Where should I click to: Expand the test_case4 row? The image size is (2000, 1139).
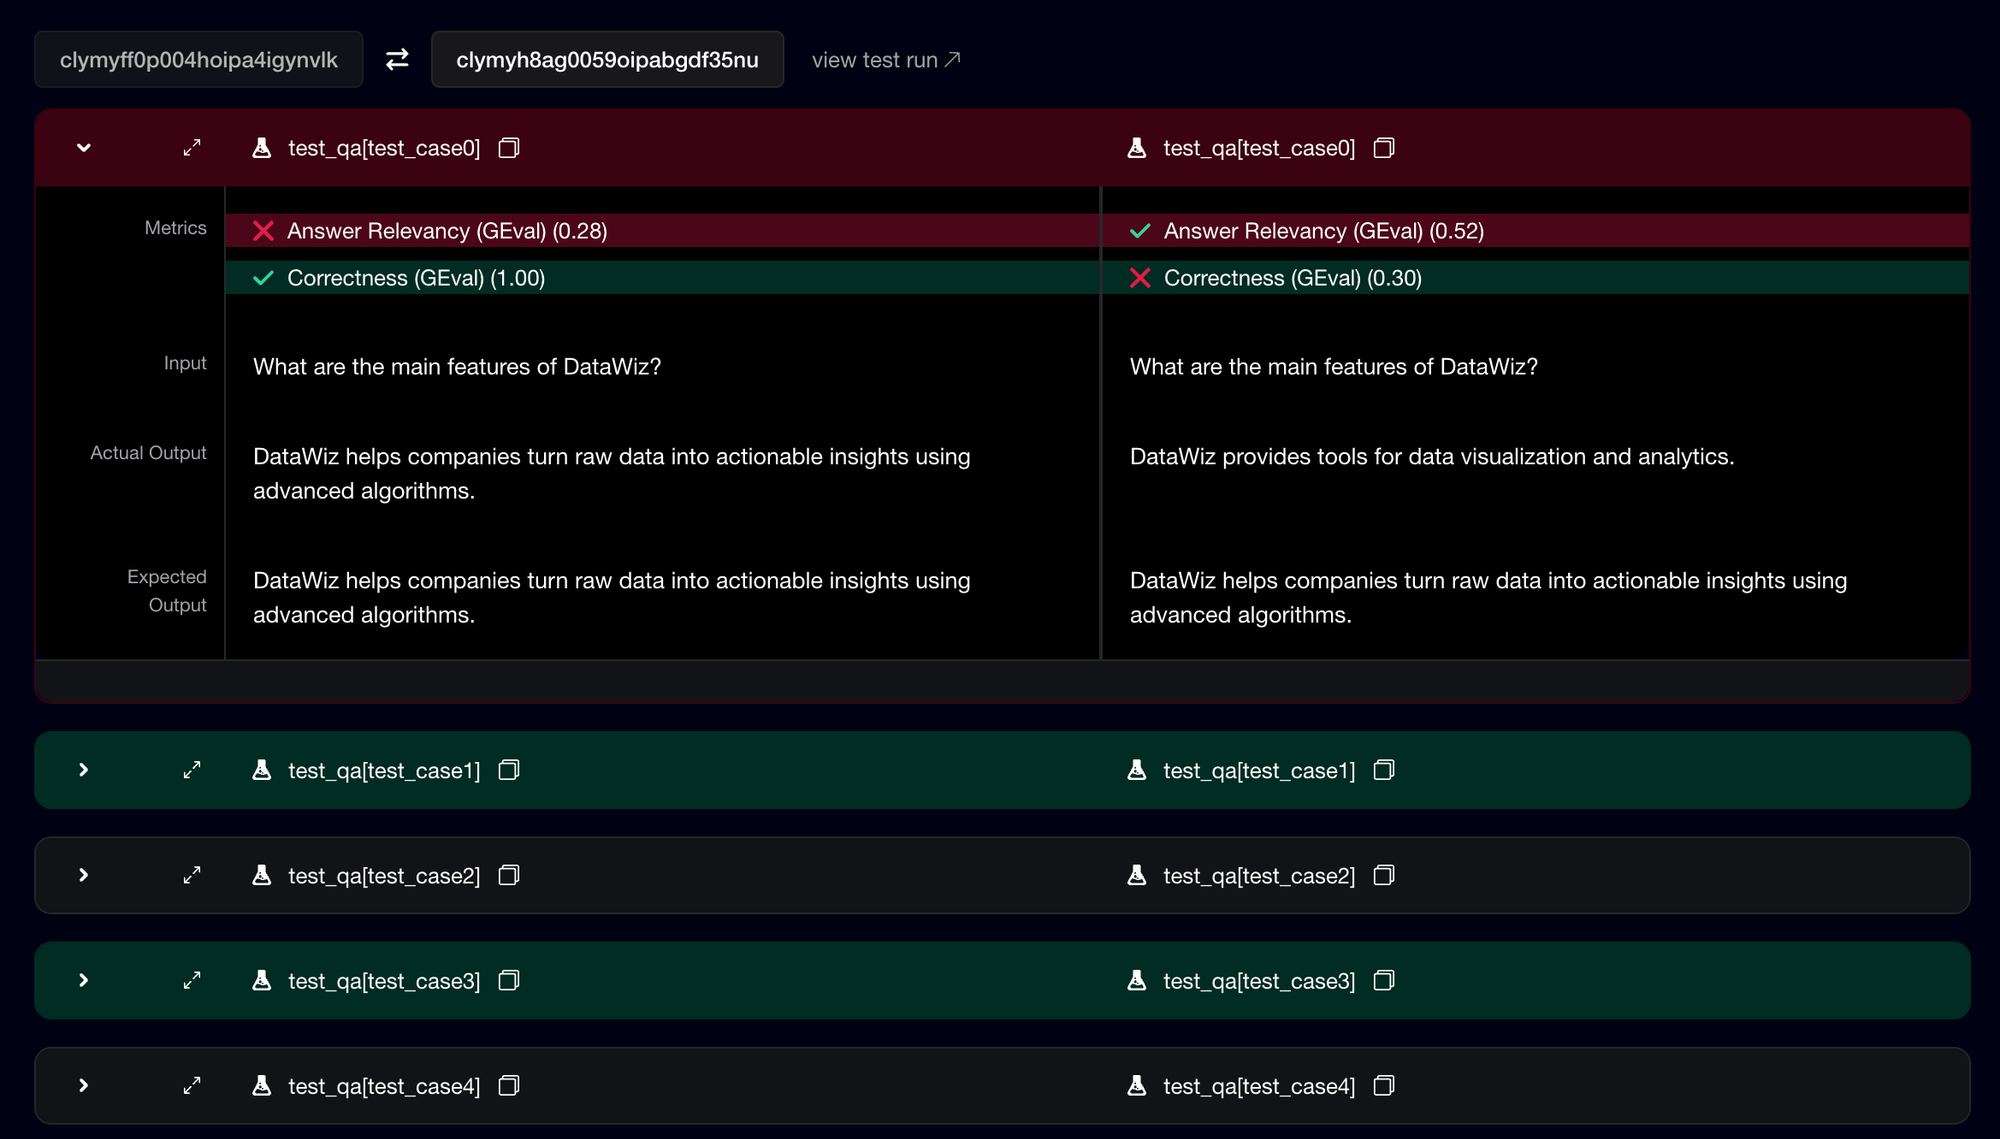tap(83, 1085)
